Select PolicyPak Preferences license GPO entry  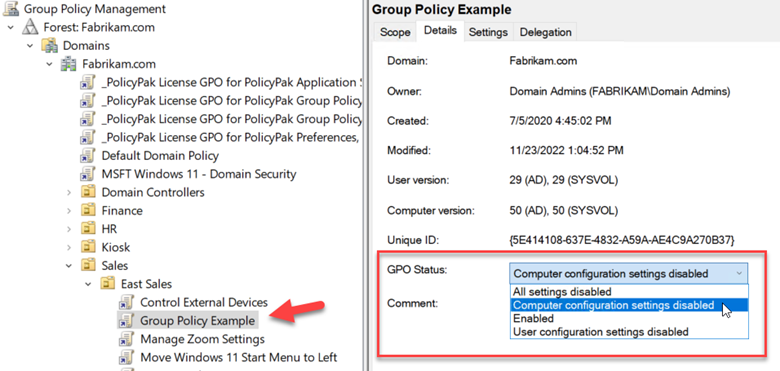(x=230, y=137)
